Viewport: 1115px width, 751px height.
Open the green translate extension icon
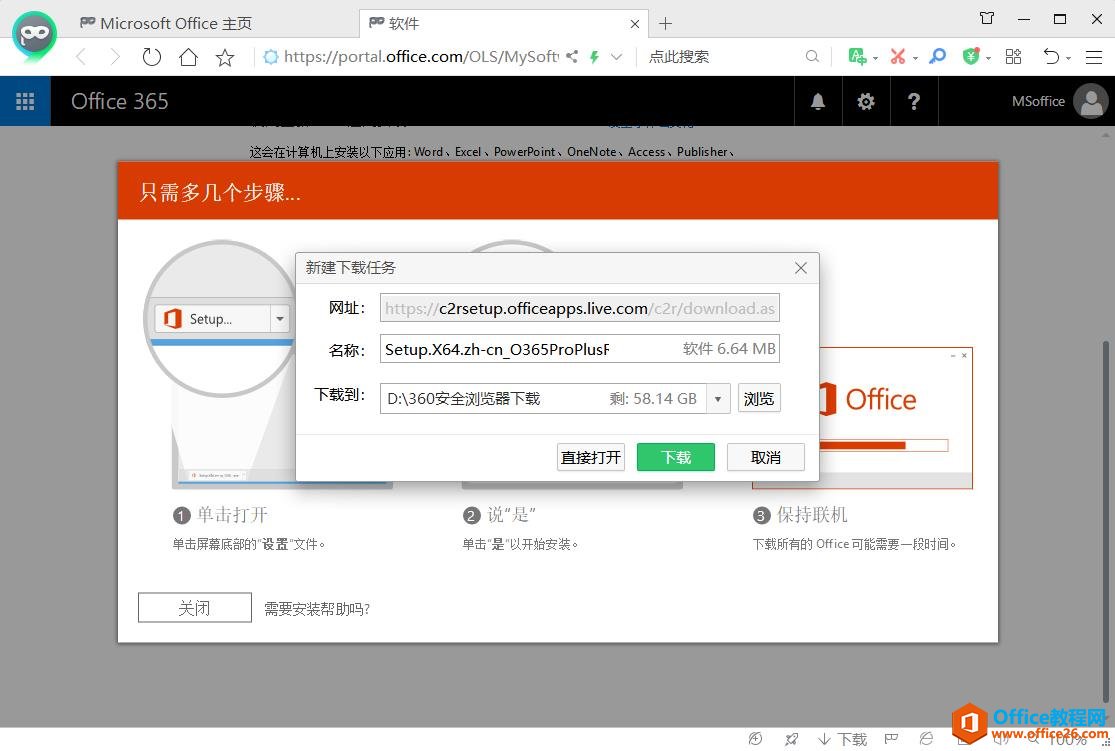click(858, 56)
